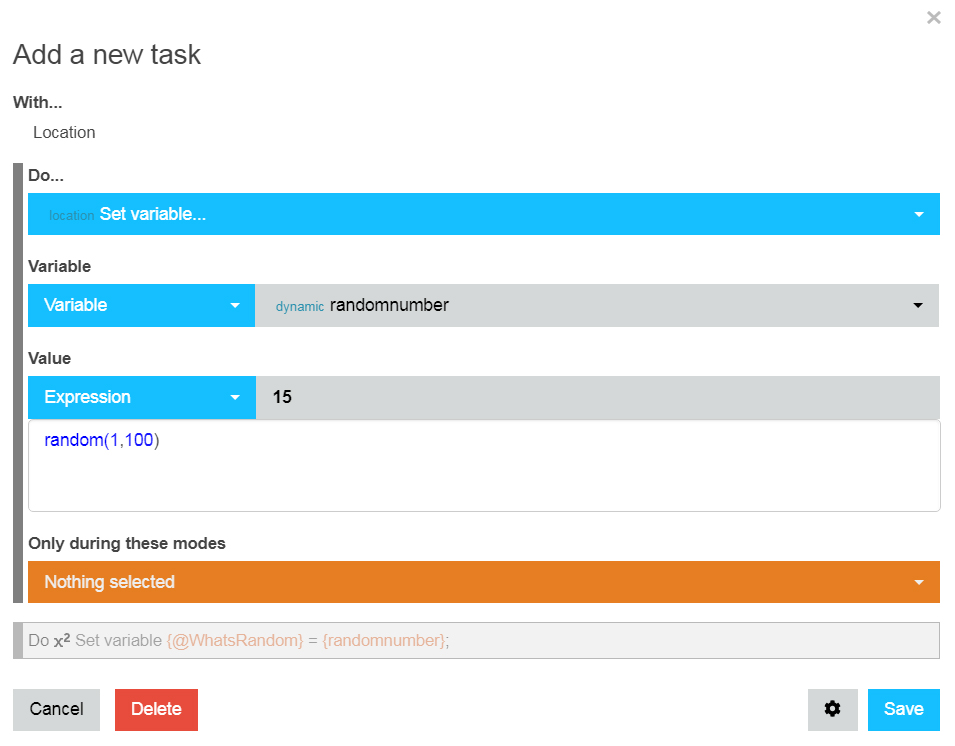
Task: Click the gear settings icon
Action: tap(832, 709)
